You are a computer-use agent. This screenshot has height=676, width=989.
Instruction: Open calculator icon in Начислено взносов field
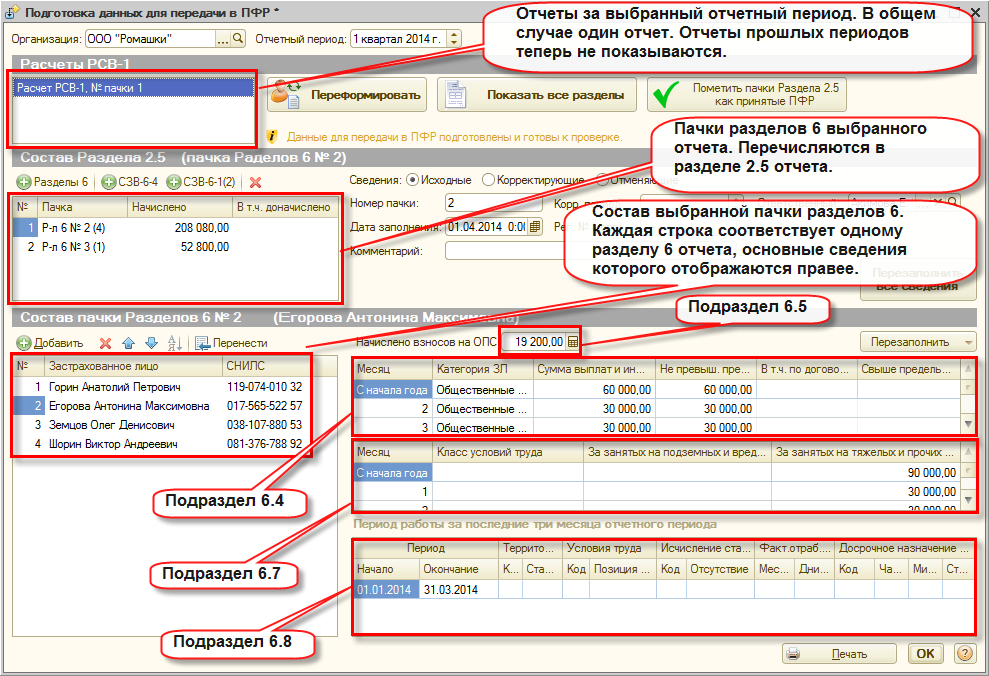573,342
